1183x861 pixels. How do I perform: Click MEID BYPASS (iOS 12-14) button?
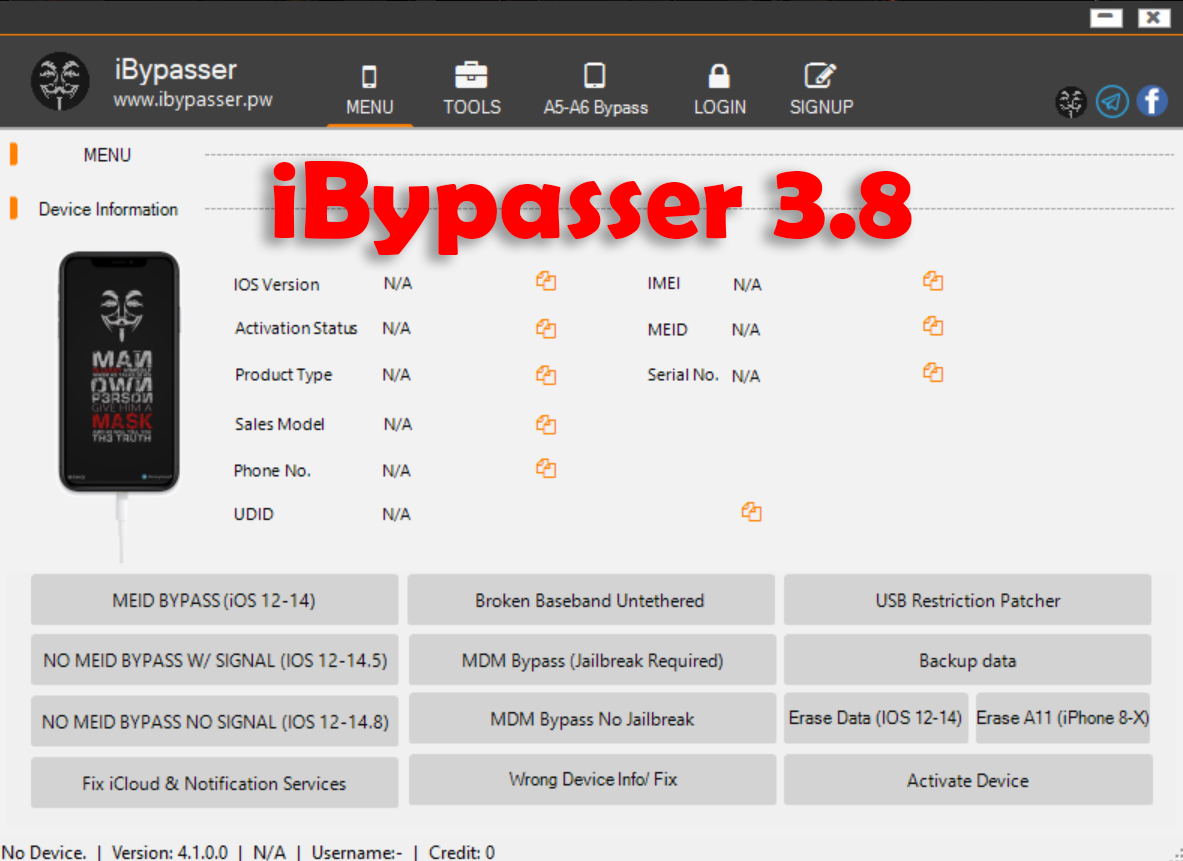[214, 600]
